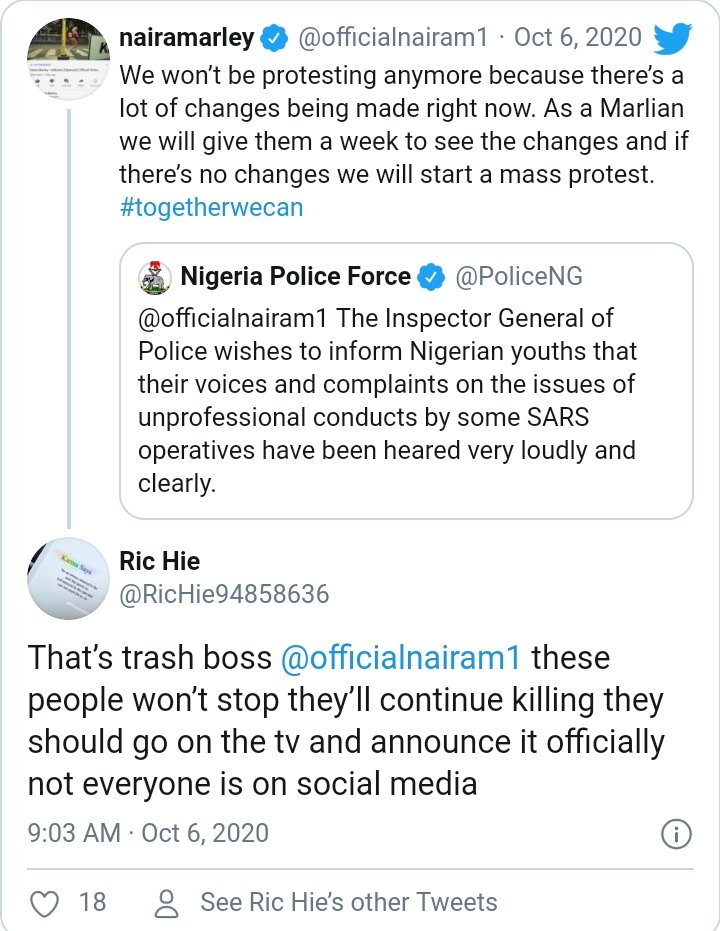Screen dimensions: 720x931
Task: Click the heart like icon
Action: 43,903
